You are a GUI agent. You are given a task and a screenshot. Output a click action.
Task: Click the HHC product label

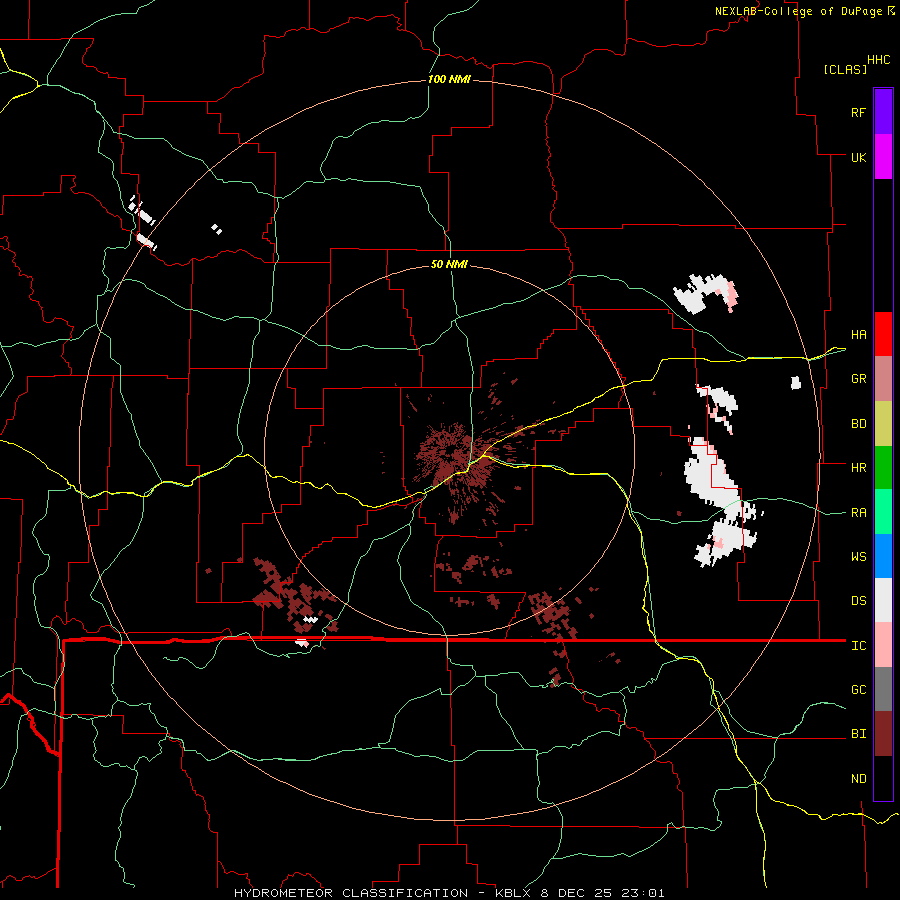point(878,60)
